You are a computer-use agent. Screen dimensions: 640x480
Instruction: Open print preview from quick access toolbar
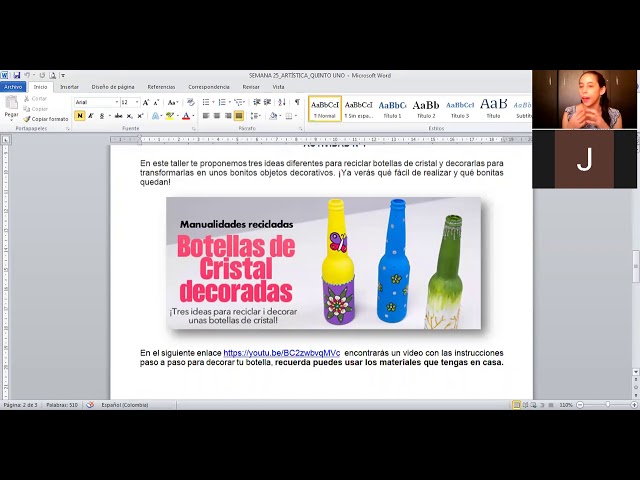point(53,75)
